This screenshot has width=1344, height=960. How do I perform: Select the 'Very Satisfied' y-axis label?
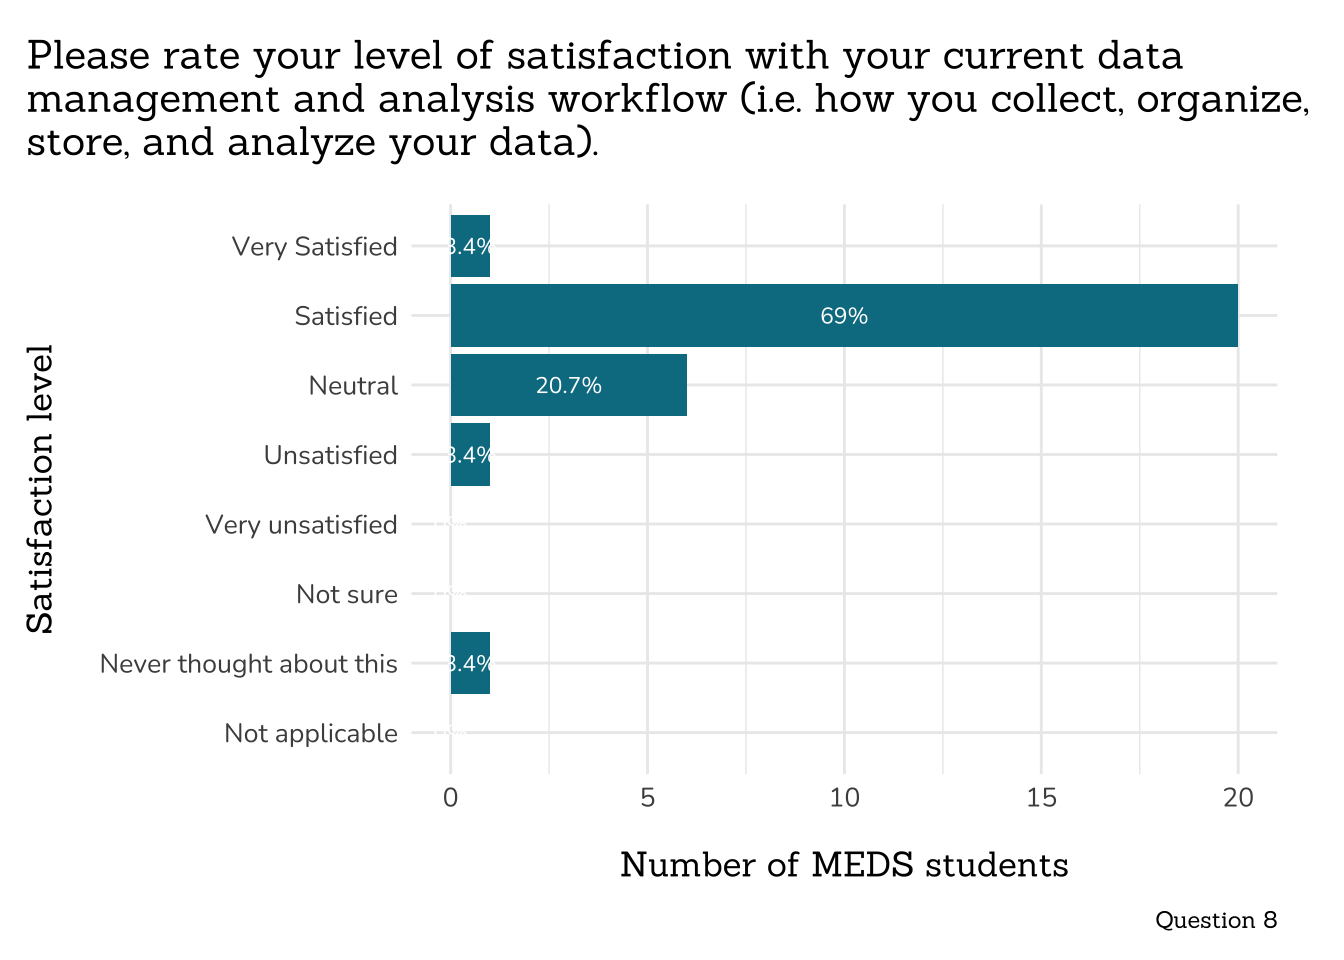(x=314, y=247)
